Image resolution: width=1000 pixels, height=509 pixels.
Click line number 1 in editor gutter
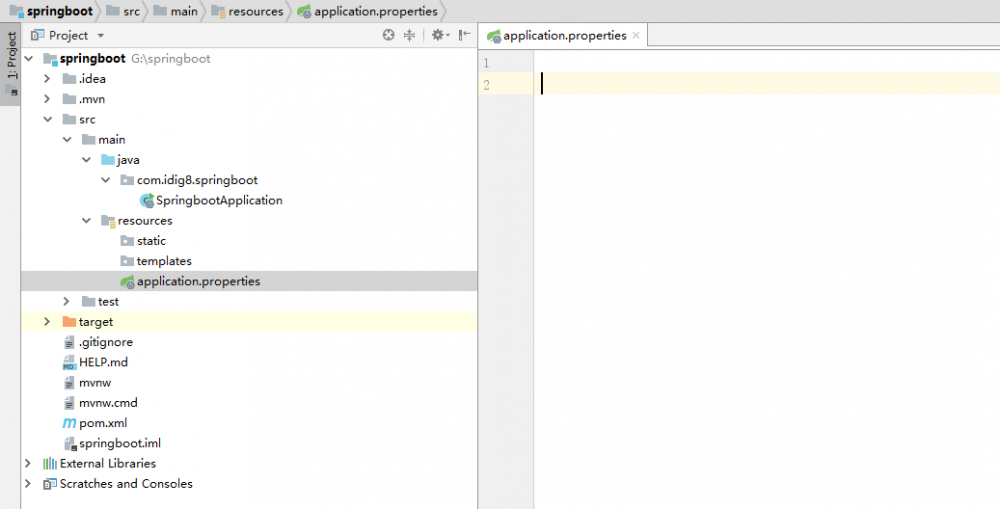[486, 63]
